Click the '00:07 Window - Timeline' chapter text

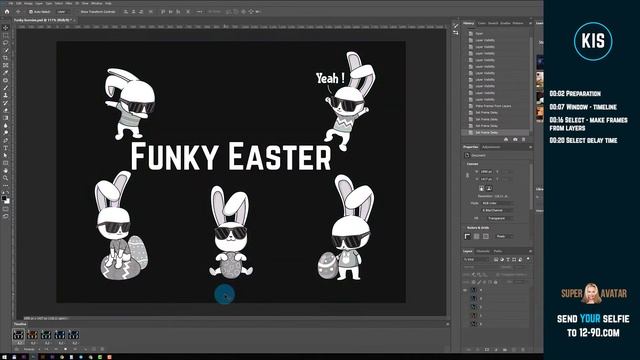[583, 107]
